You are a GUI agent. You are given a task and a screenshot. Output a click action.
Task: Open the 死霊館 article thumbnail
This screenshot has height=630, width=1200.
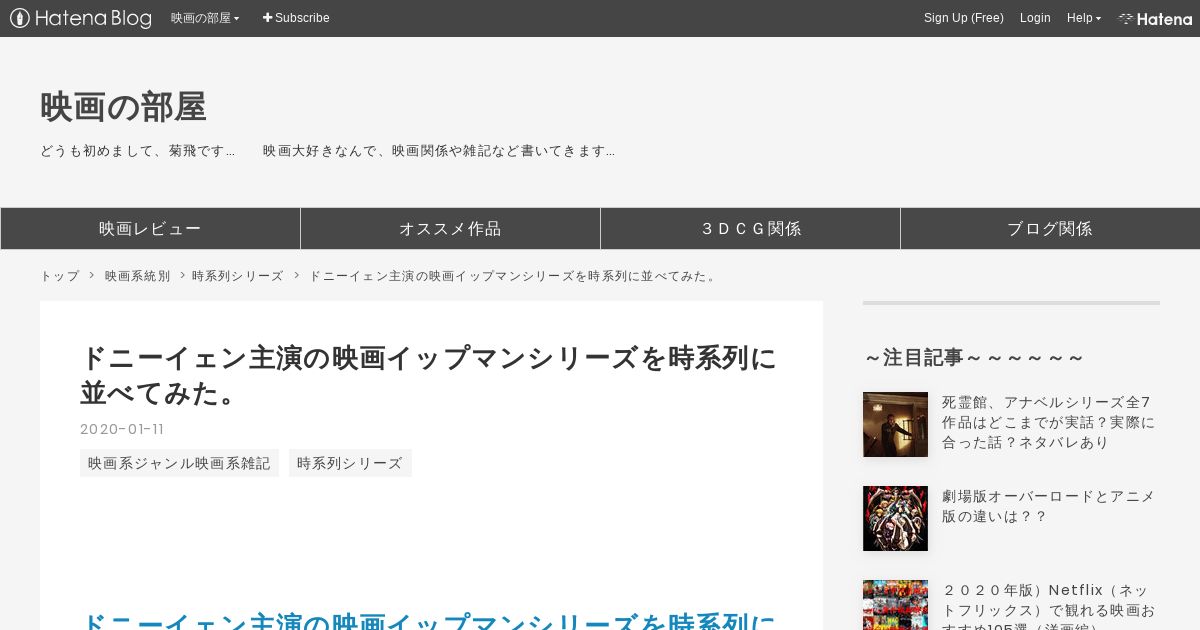coord(895,424)
